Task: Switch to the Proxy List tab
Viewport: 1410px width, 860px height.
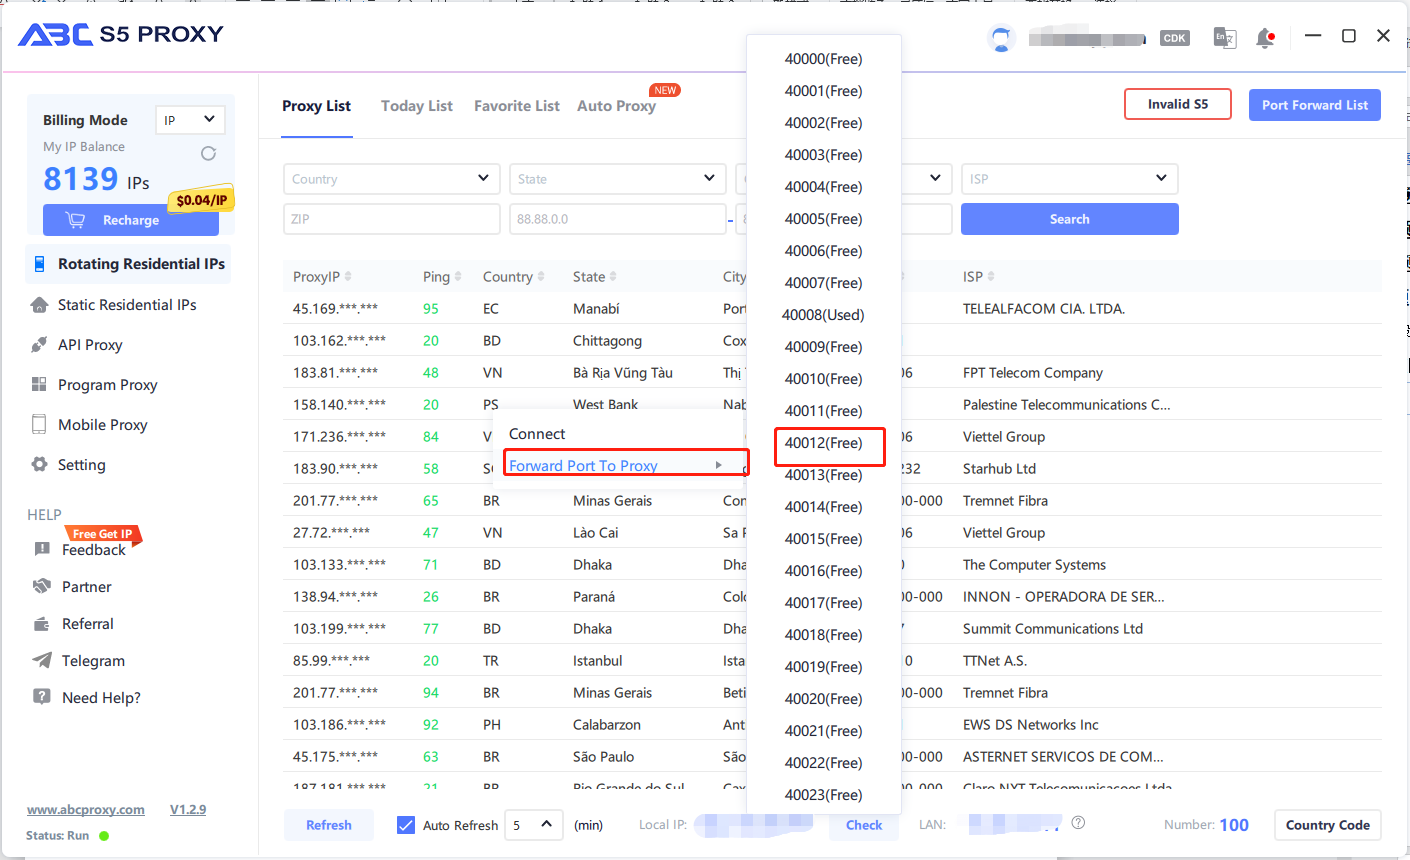Action: [x=316, y=106]
